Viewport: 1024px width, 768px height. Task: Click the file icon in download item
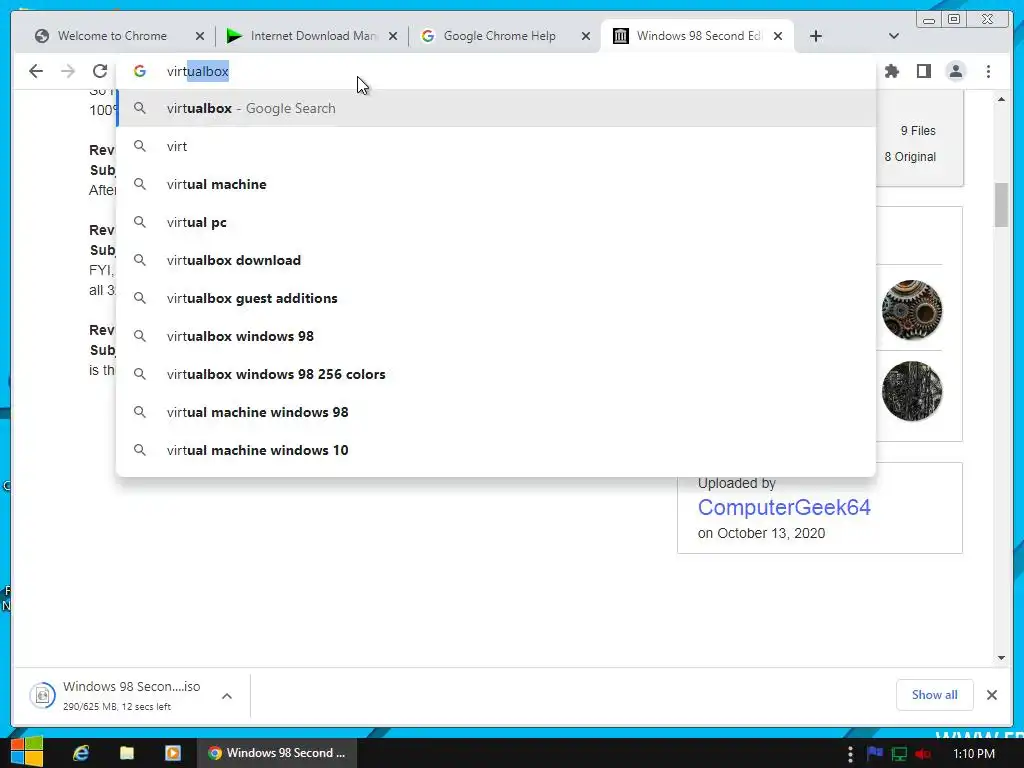pos(42,696)
